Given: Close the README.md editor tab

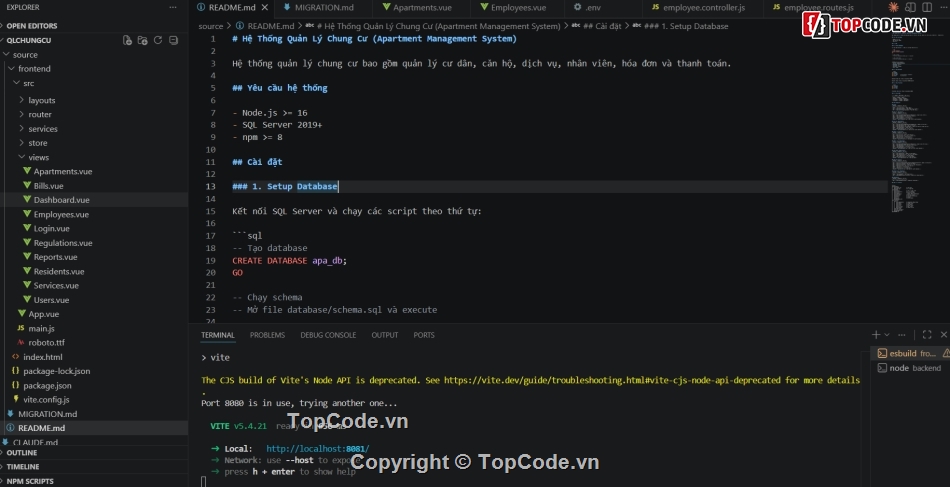Looking at the screenshot, I should tap(265, 7).
